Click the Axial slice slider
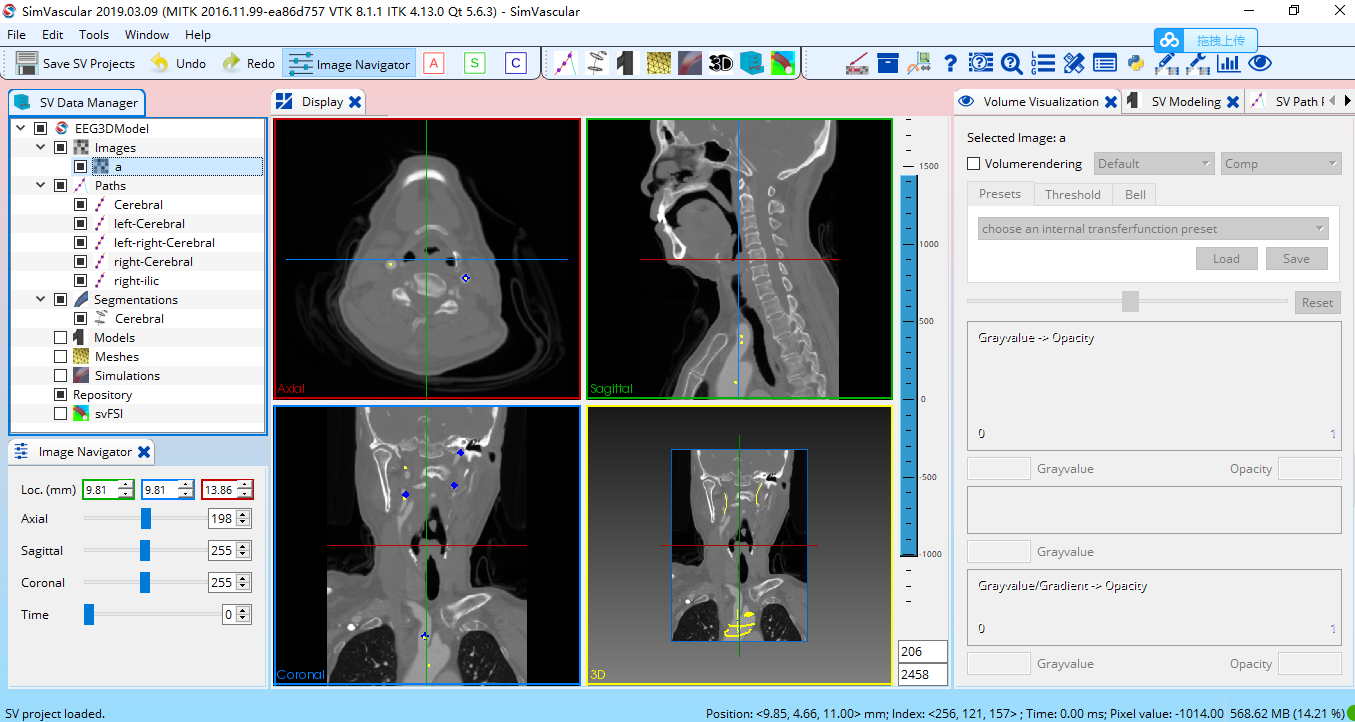This screenshot has height=722, width=1355. point(146,518)
